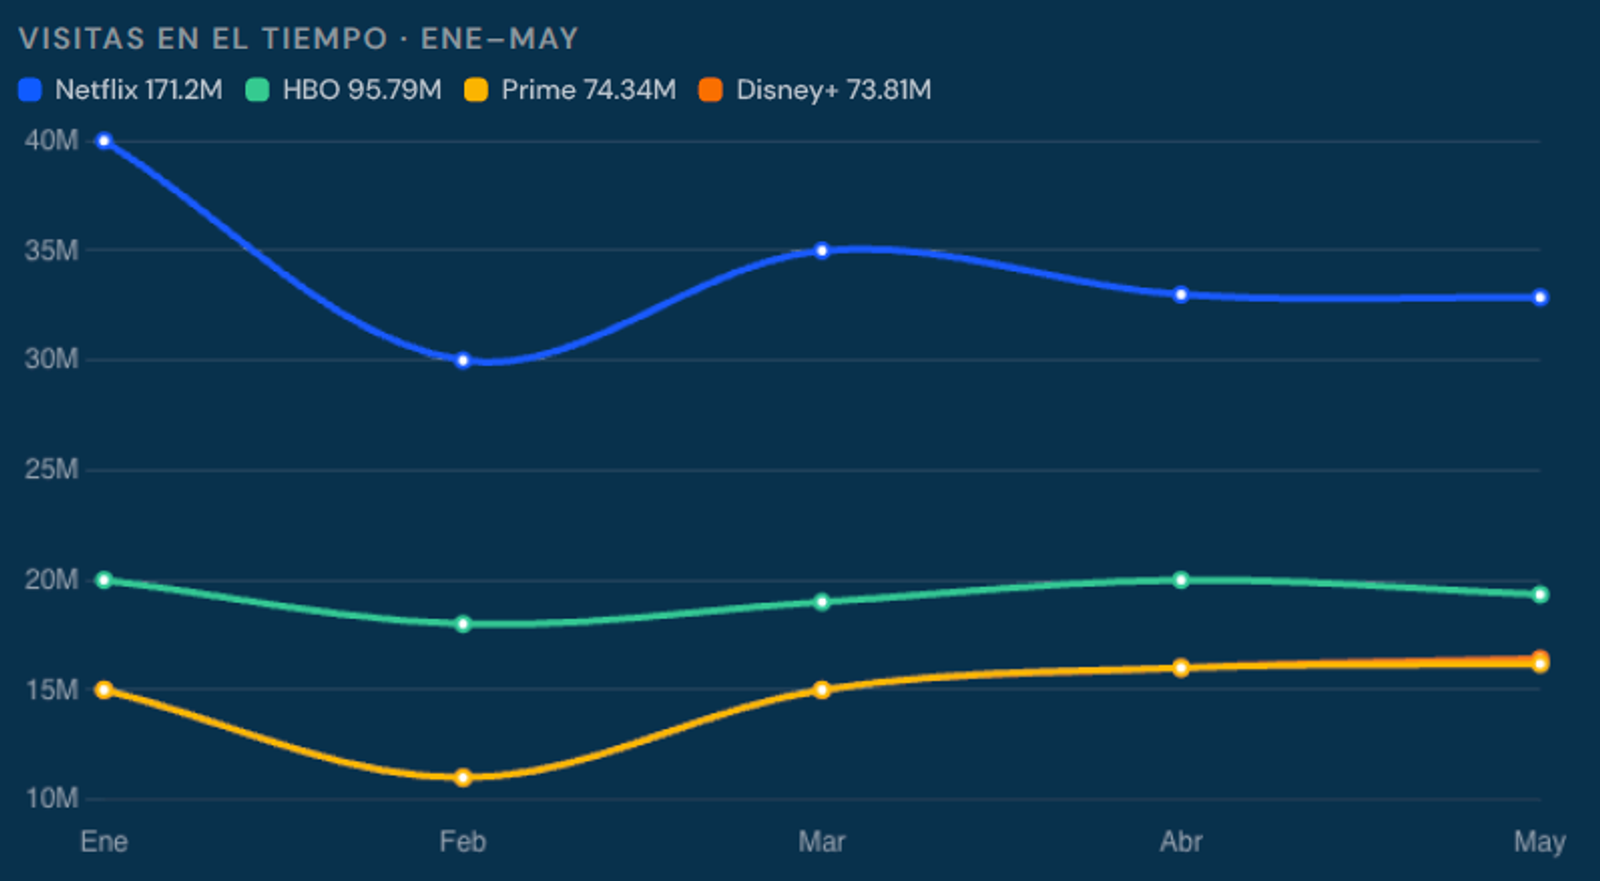Click the Abr x-axis label
The height and width of the screenshot is (881, 1600).
1181,841
